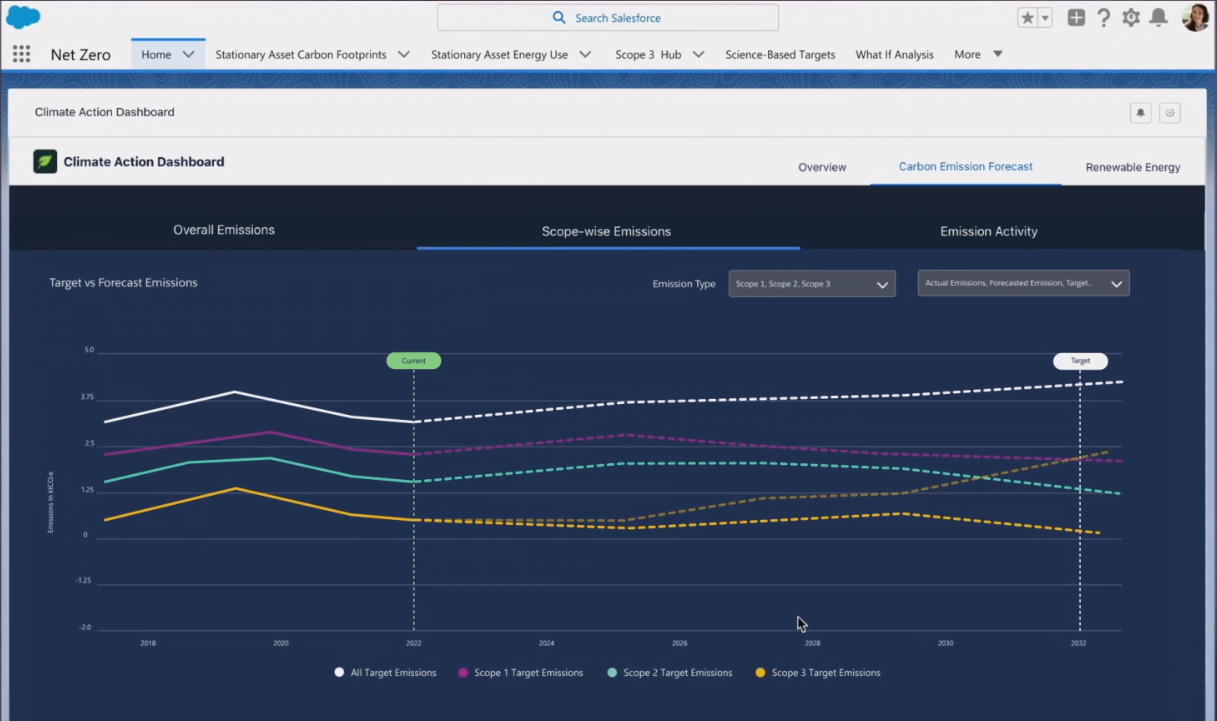
Task: Open the What If Analysis tab
Action: tap(894, 55)
